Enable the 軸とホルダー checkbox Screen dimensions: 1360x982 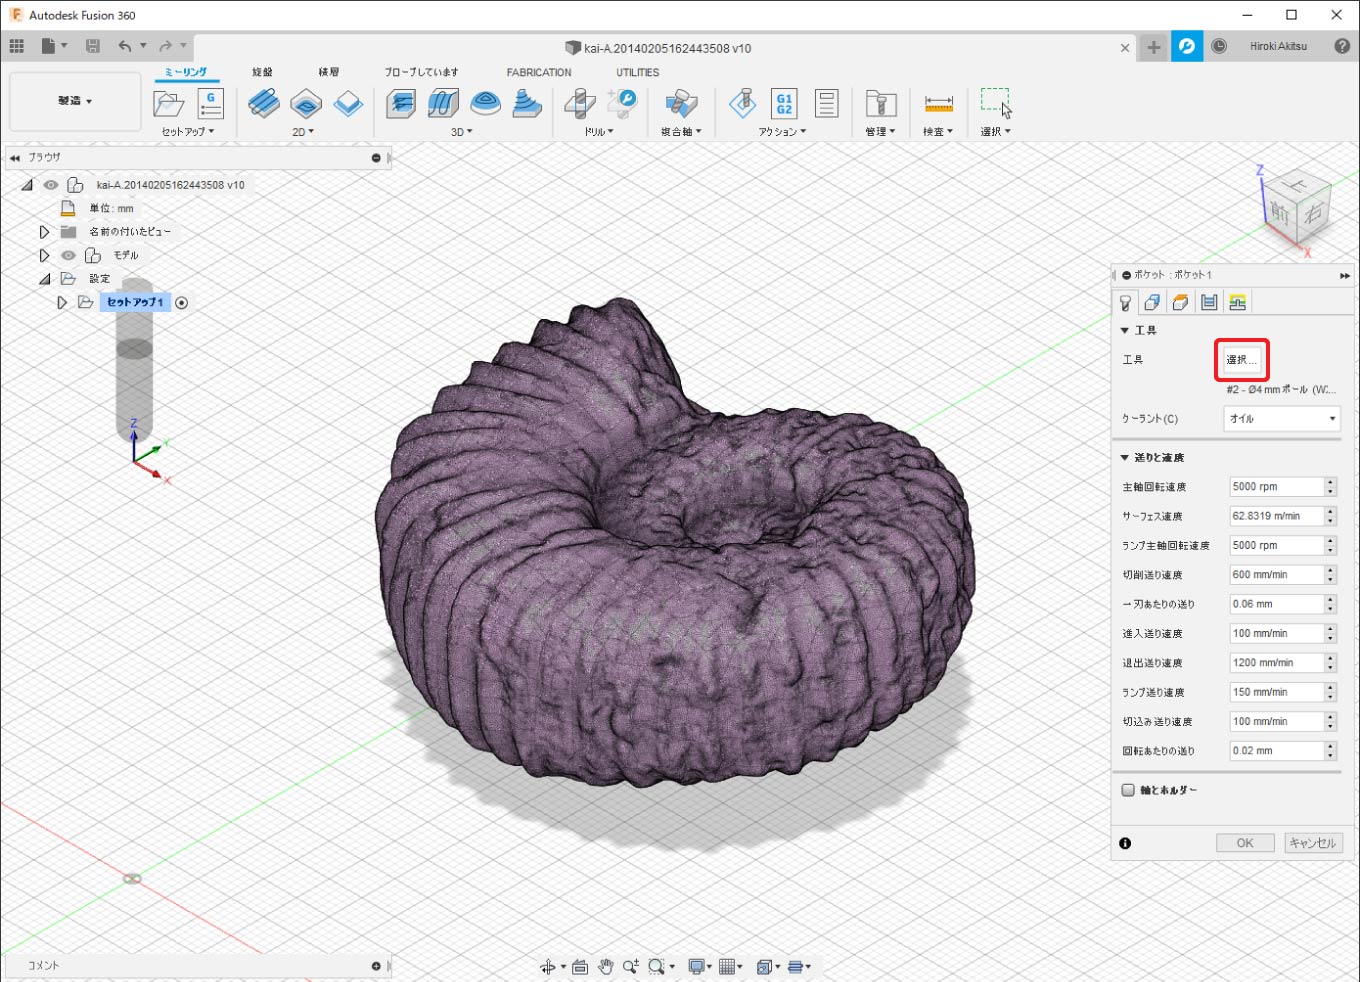(x=1129, y=790)
